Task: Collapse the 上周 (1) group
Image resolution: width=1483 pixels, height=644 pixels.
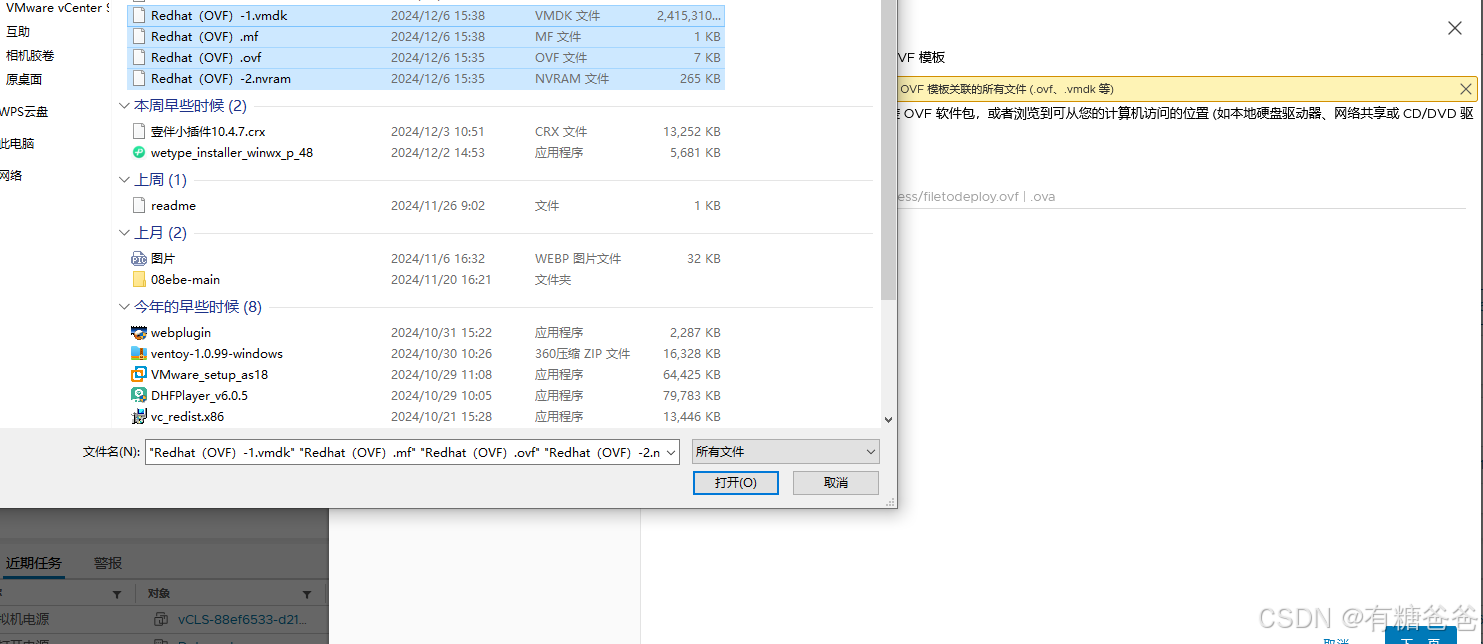Action: click(x=124, y=180)
